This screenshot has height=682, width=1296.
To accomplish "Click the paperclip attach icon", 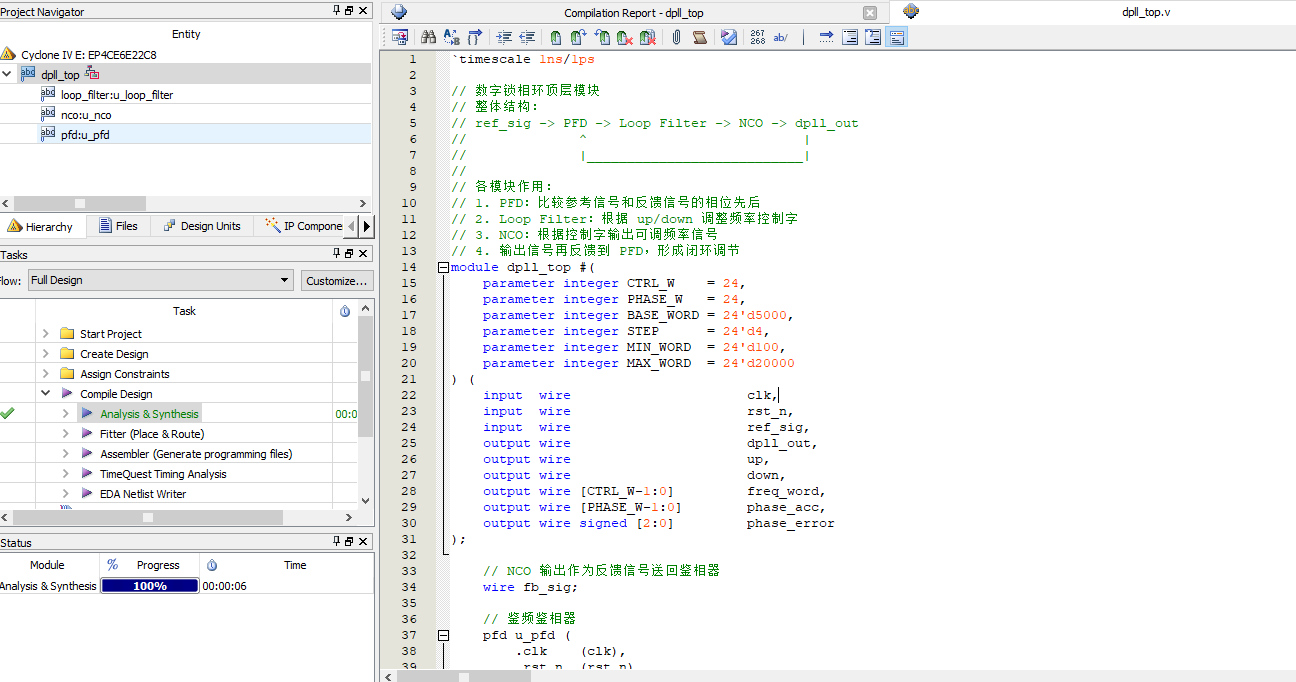I will click(x=676, y=37).
